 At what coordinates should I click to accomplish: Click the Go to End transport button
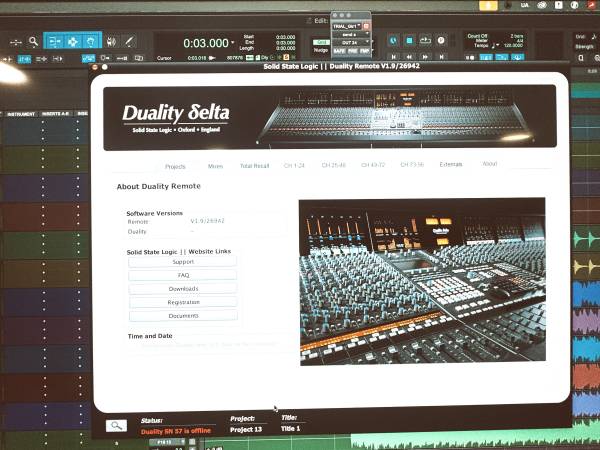pos(441,57)
